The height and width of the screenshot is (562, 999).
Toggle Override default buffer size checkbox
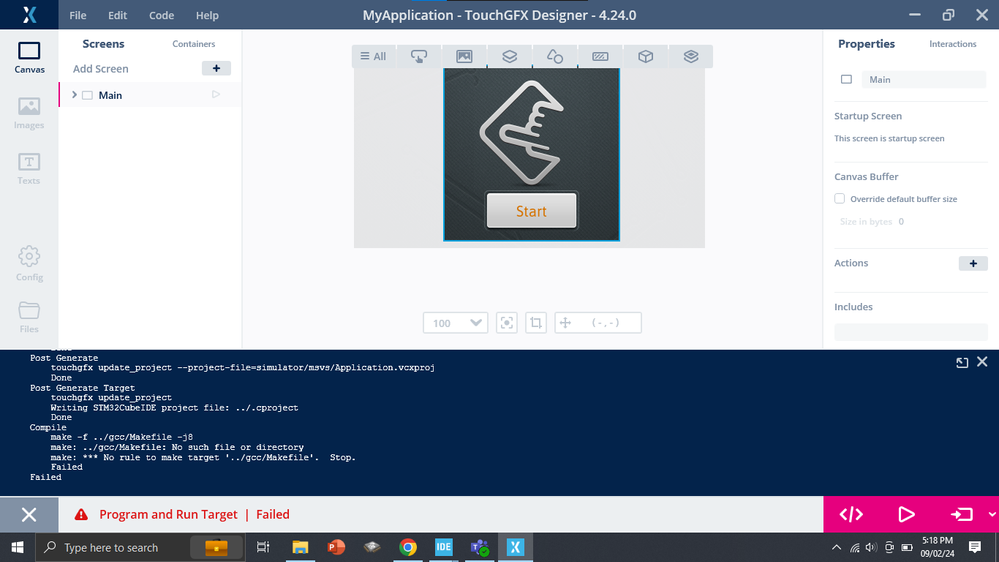click(x=840, y=199)
